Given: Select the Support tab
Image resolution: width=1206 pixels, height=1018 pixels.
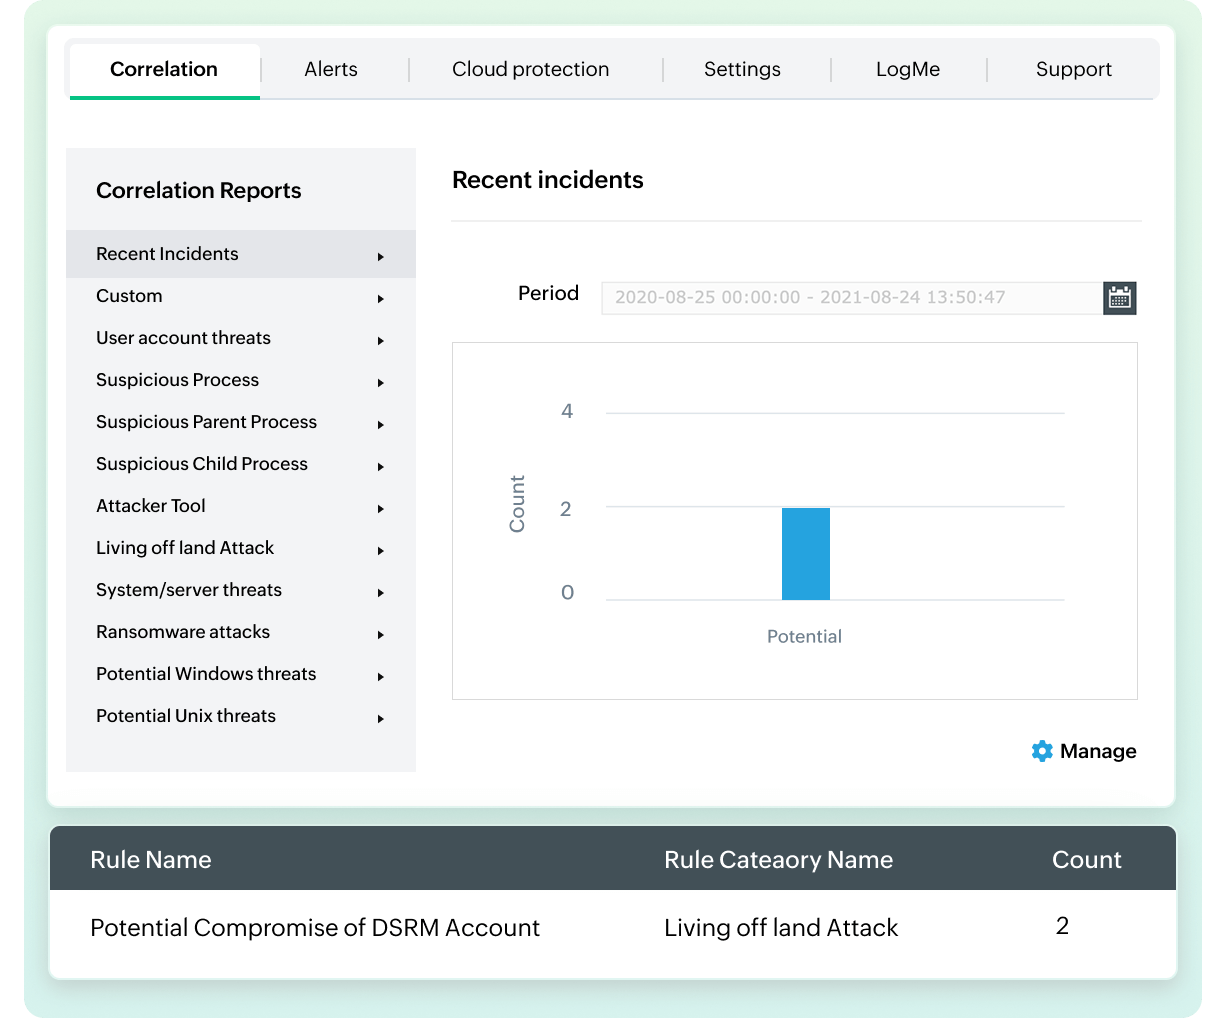Looking at the screenshot, I should [1073, 69].
